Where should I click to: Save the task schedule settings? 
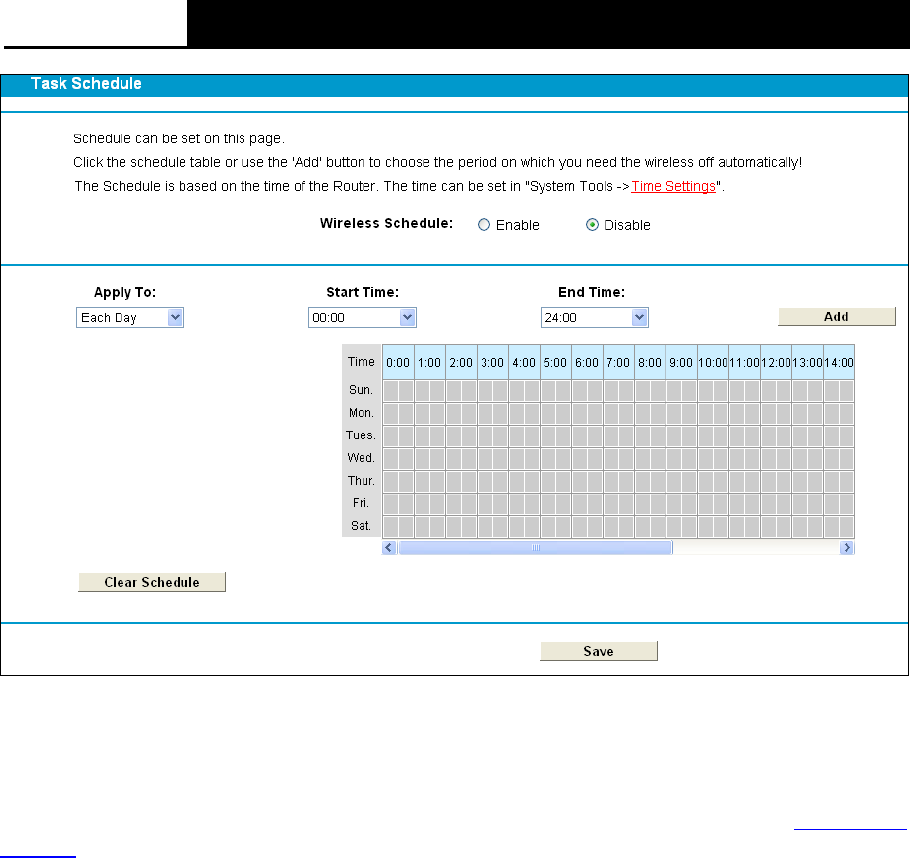598,652
